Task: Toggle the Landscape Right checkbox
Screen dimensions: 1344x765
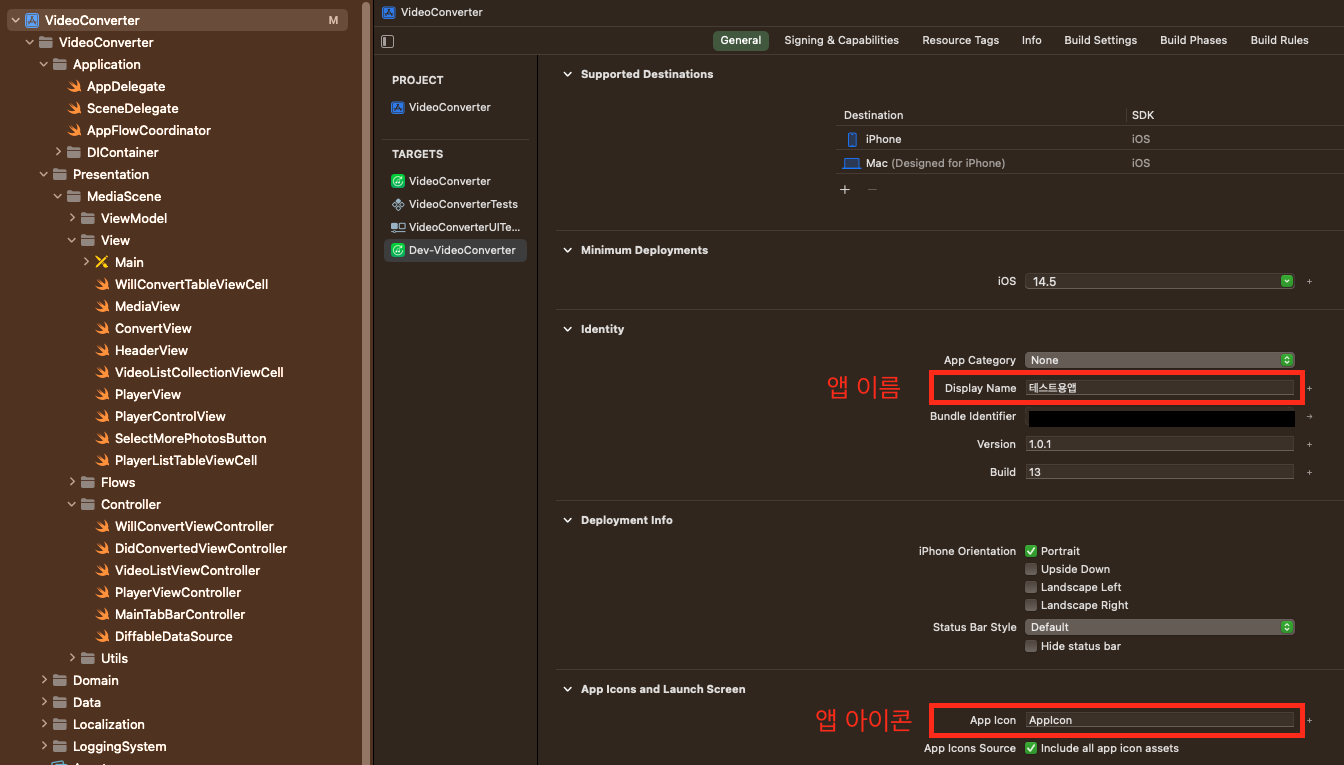Action: pos(1031,605)
